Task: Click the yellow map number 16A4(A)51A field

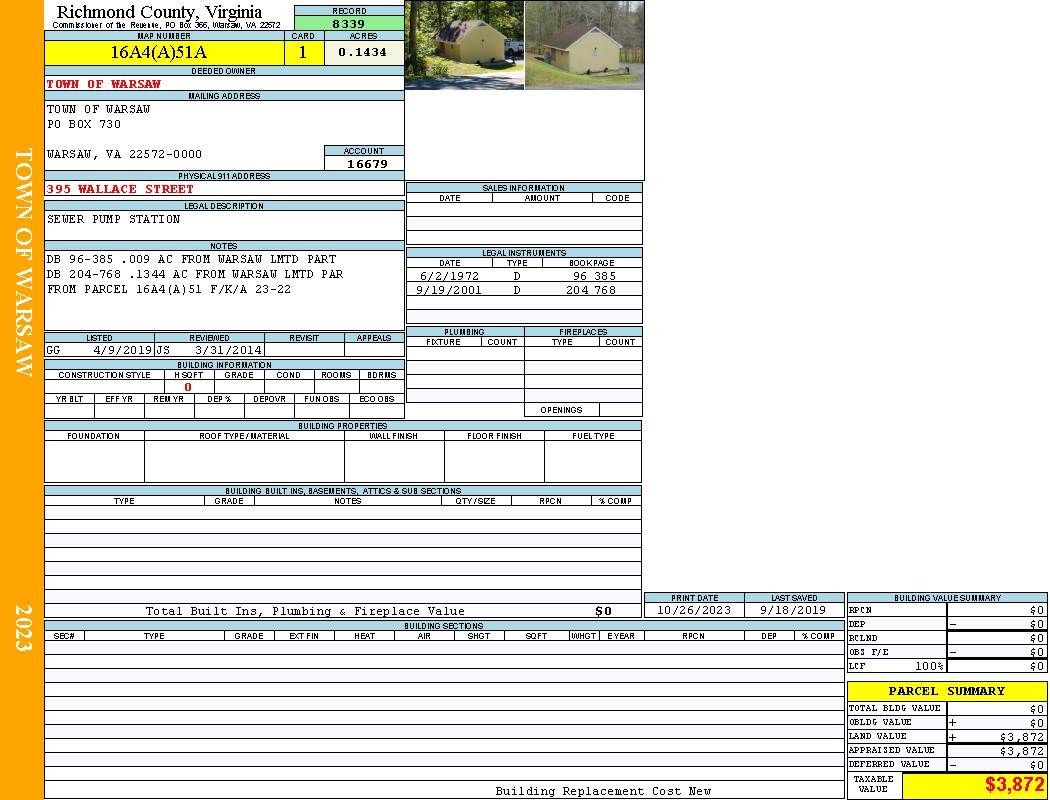Action: click(x=158, y=53)
